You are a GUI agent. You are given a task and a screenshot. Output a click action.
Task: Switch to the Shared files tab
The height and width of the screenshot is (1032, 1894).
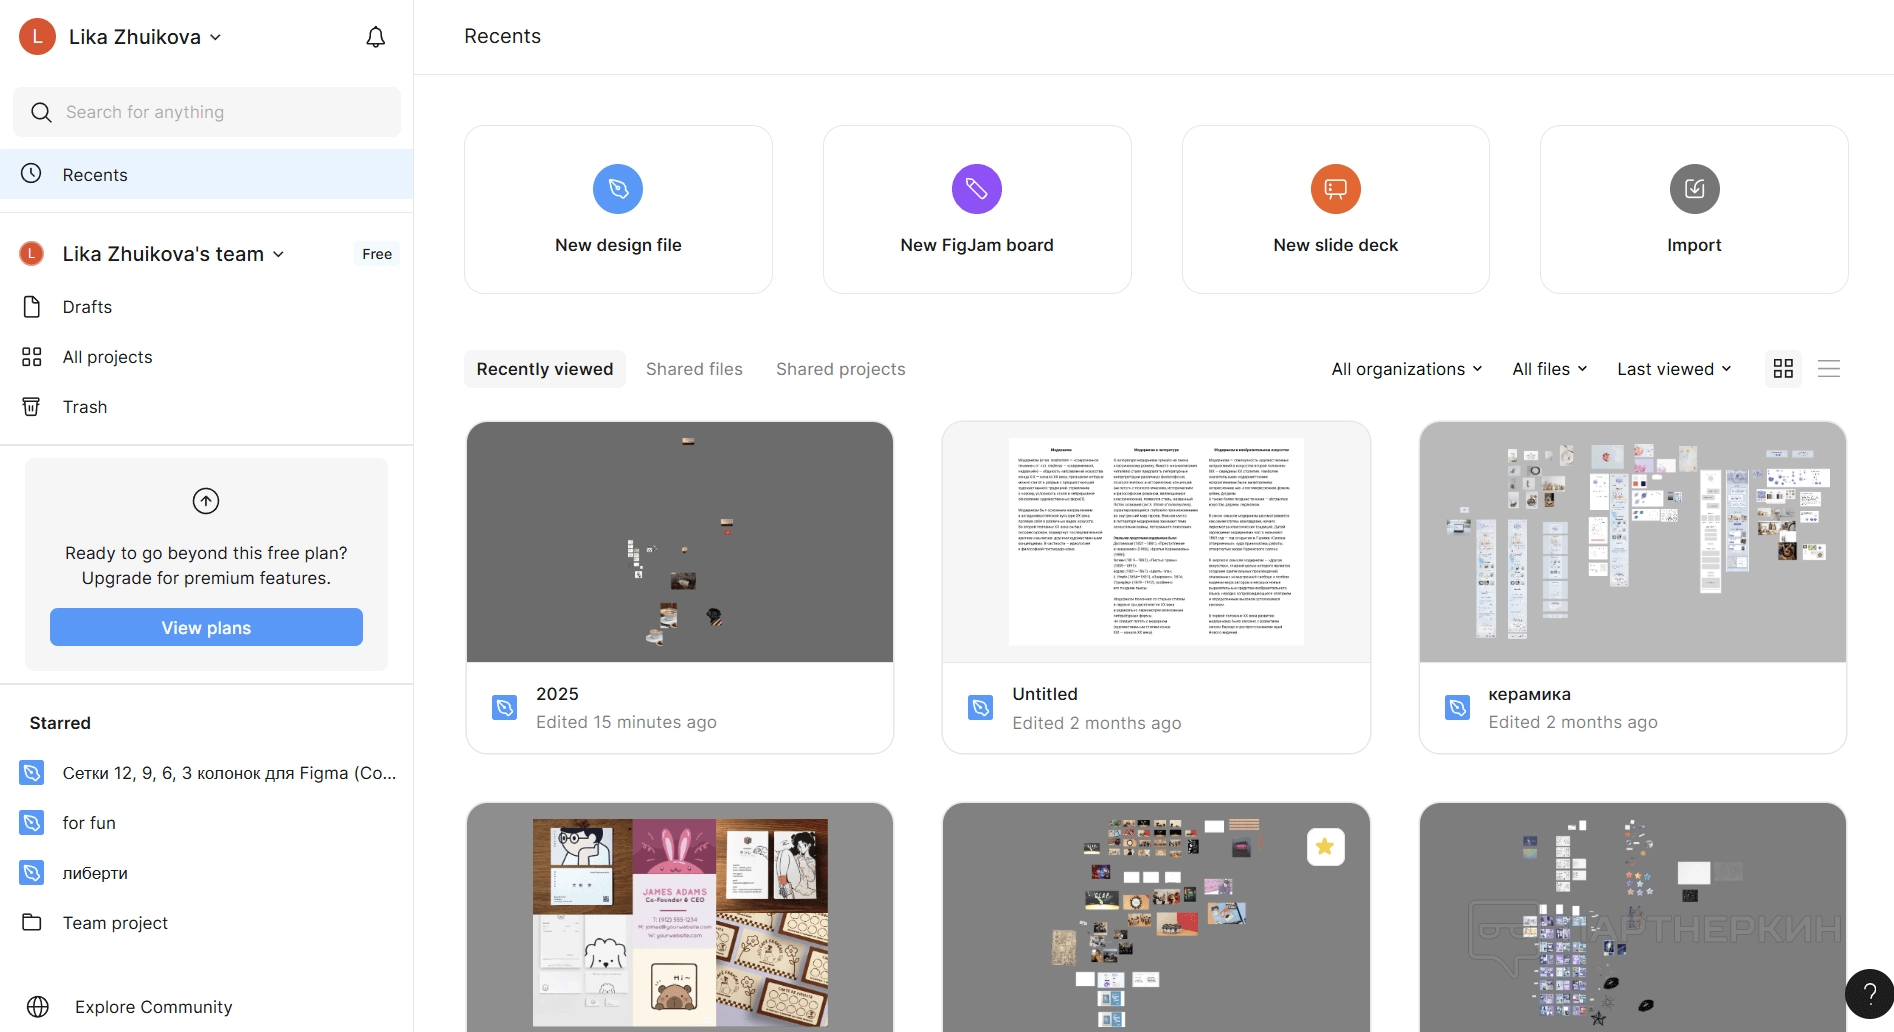[x=694, y=369]
